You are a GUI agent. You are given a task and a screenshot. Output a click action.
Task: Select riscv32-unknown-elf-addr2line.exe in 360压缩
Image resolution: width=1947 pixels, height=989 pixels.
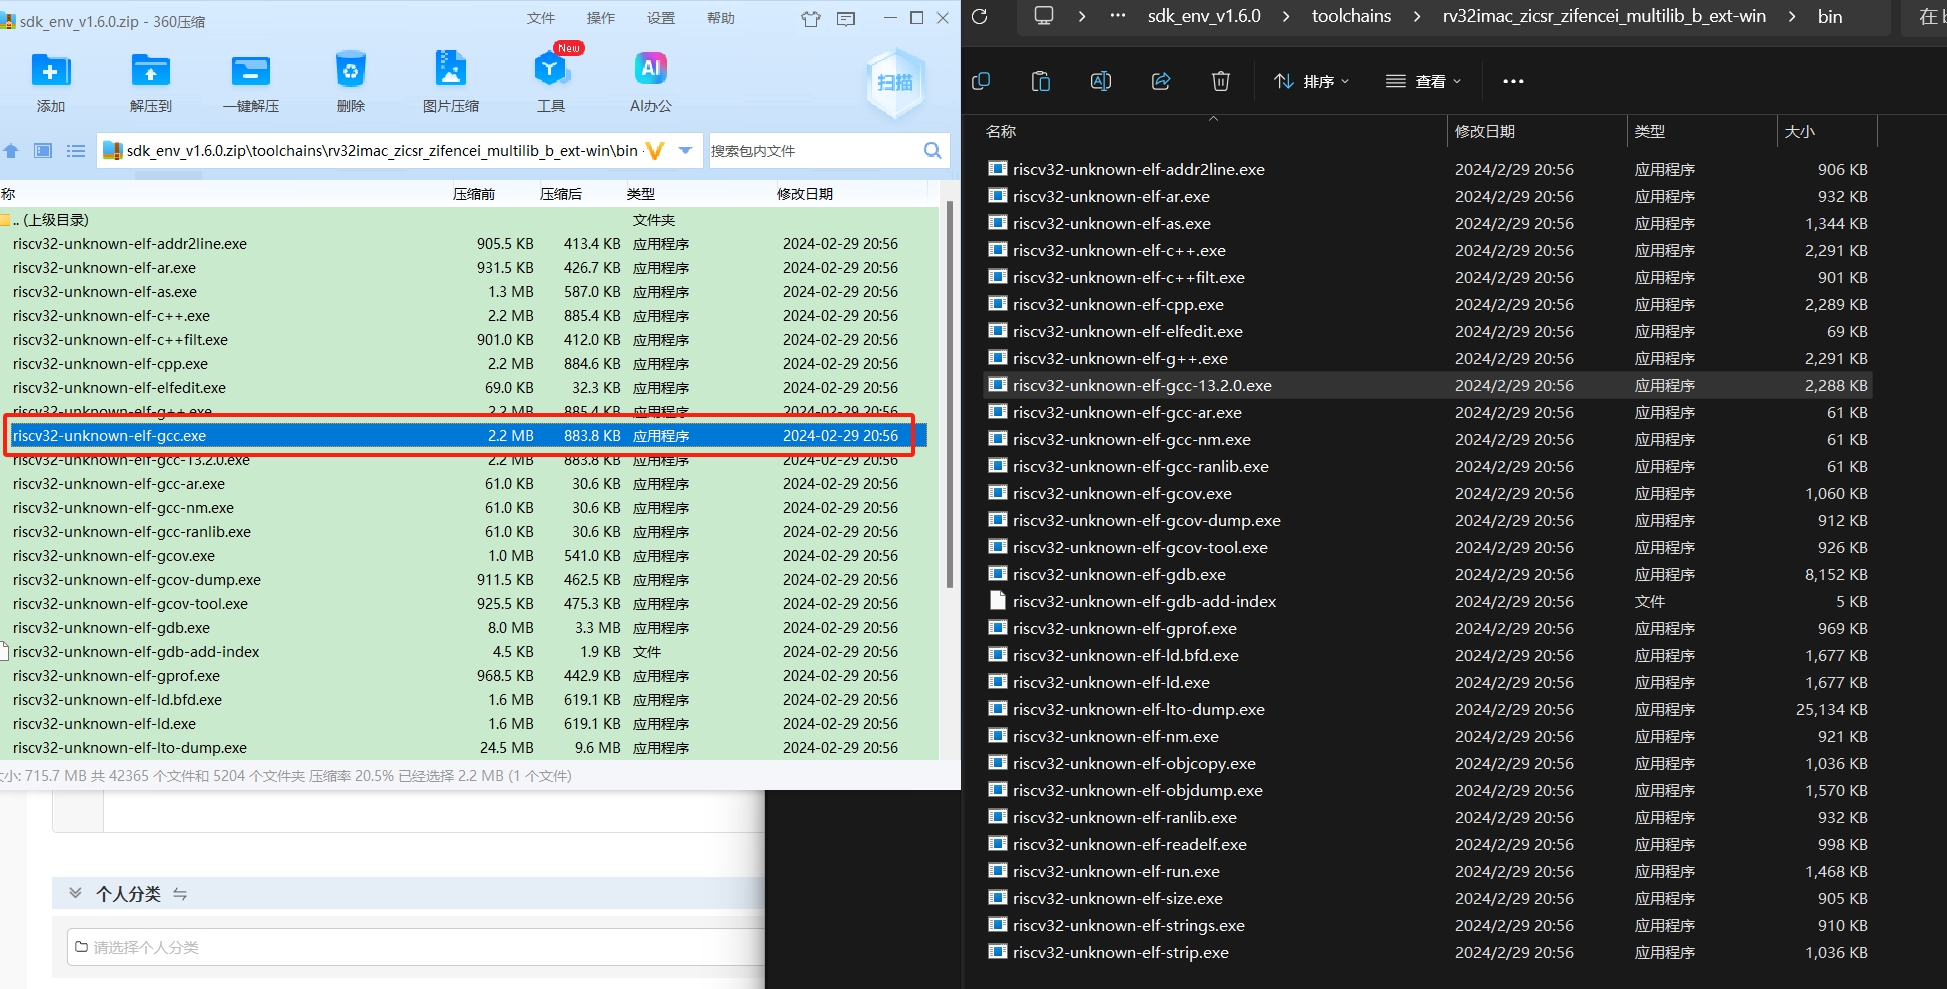[x=469, y=244]
